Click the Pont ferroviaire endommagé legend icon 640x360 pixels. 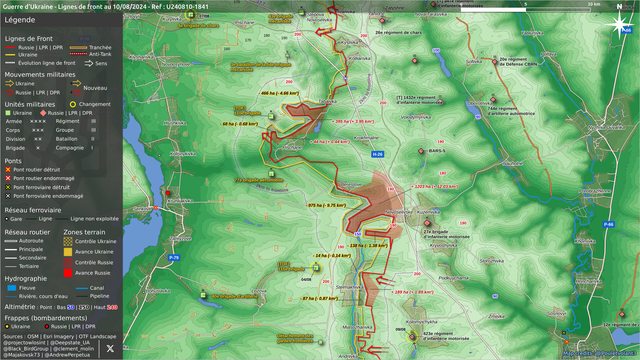(8, 196)
